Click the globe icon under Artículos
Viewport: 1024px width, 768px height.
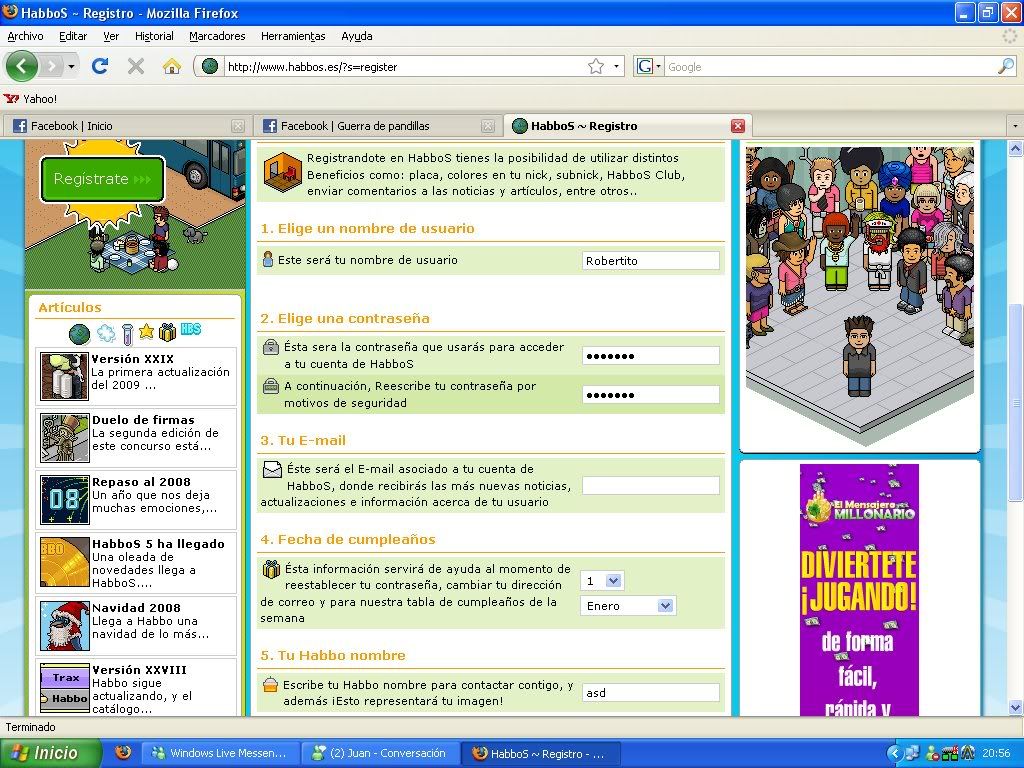[x=79, y=333]
